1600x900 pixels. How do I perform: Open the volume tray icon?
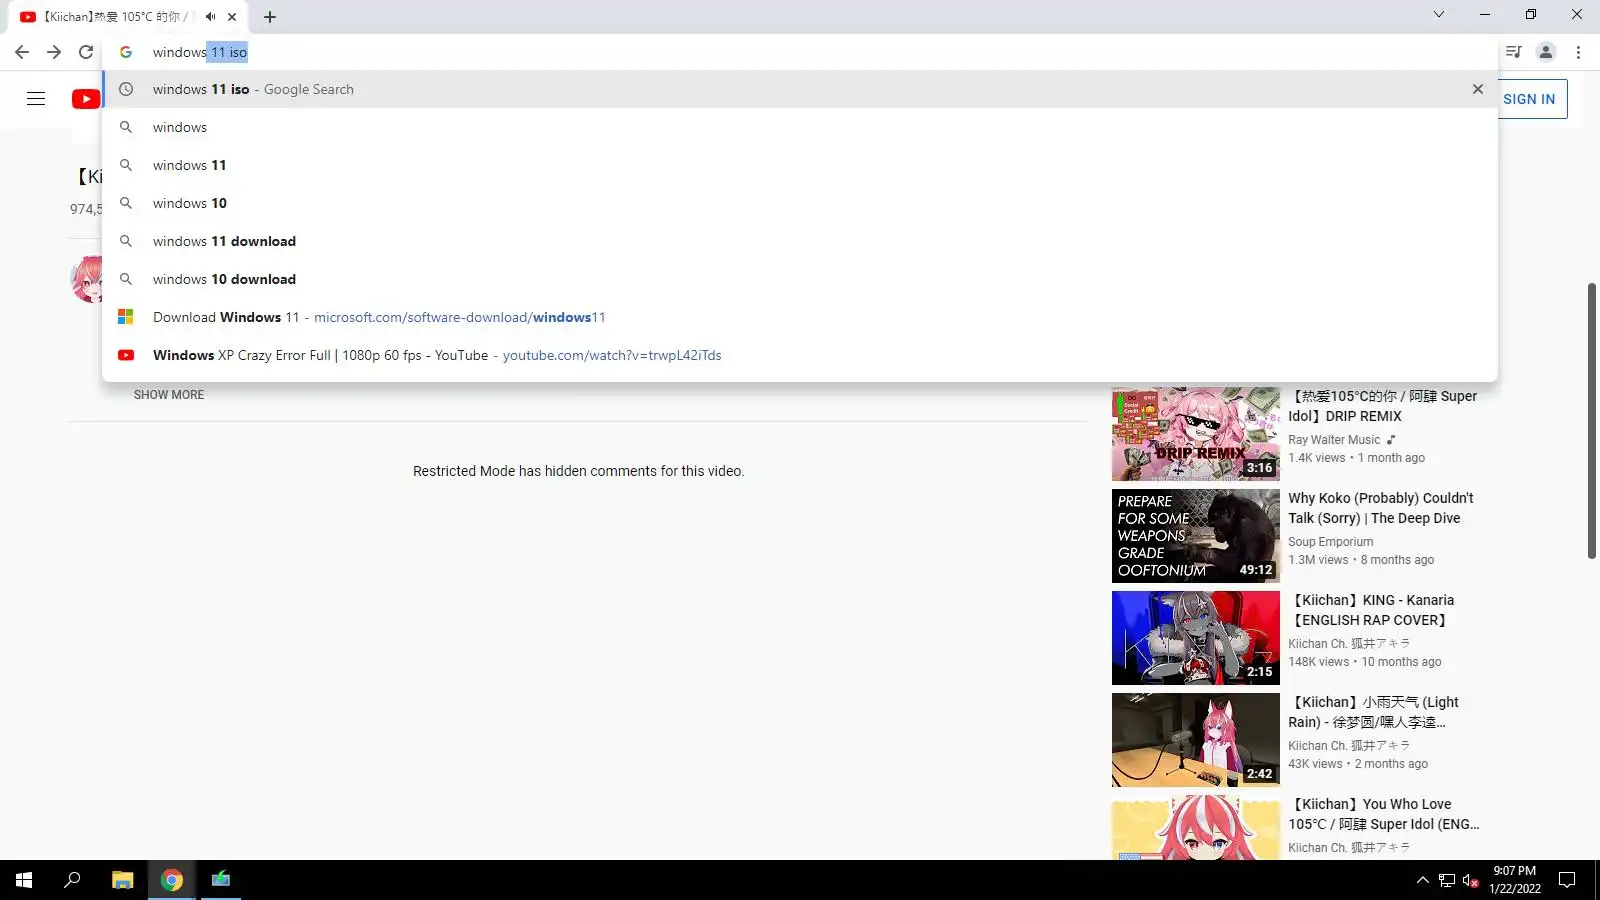pyautogui.click(x=1470, y=880)
